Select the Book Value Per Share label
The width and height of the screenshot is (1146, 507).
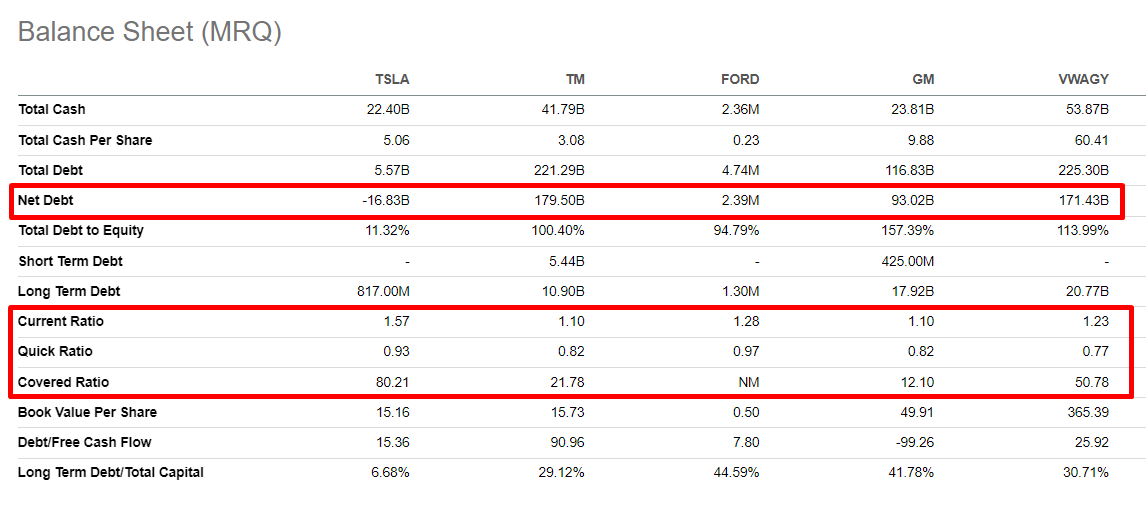click(88, 412)
